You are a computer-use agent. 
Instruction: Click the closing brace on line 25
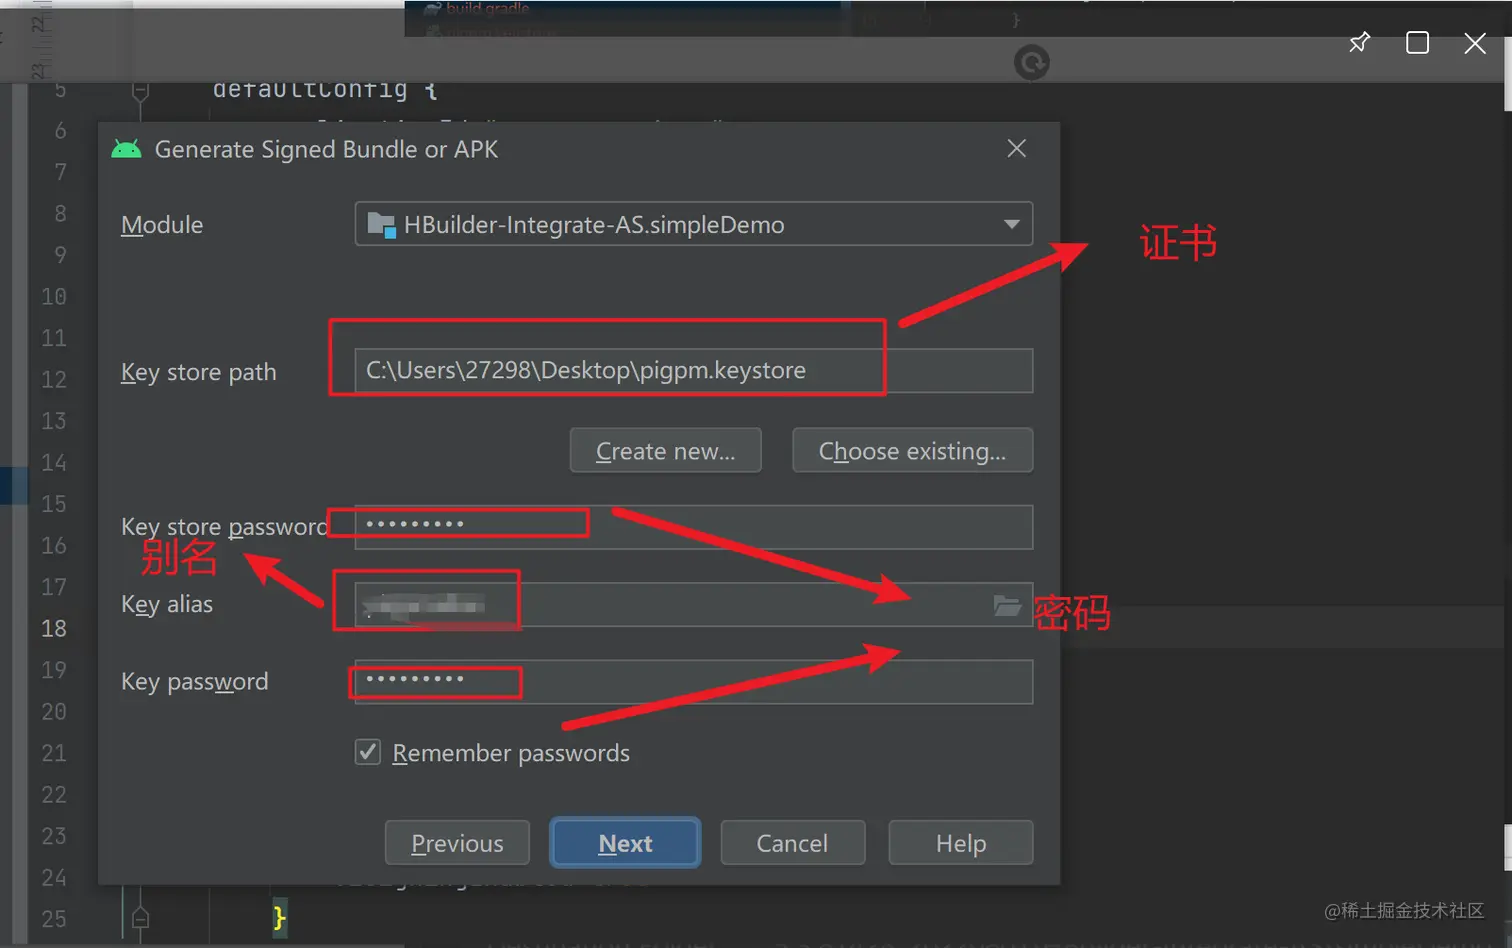279,917
